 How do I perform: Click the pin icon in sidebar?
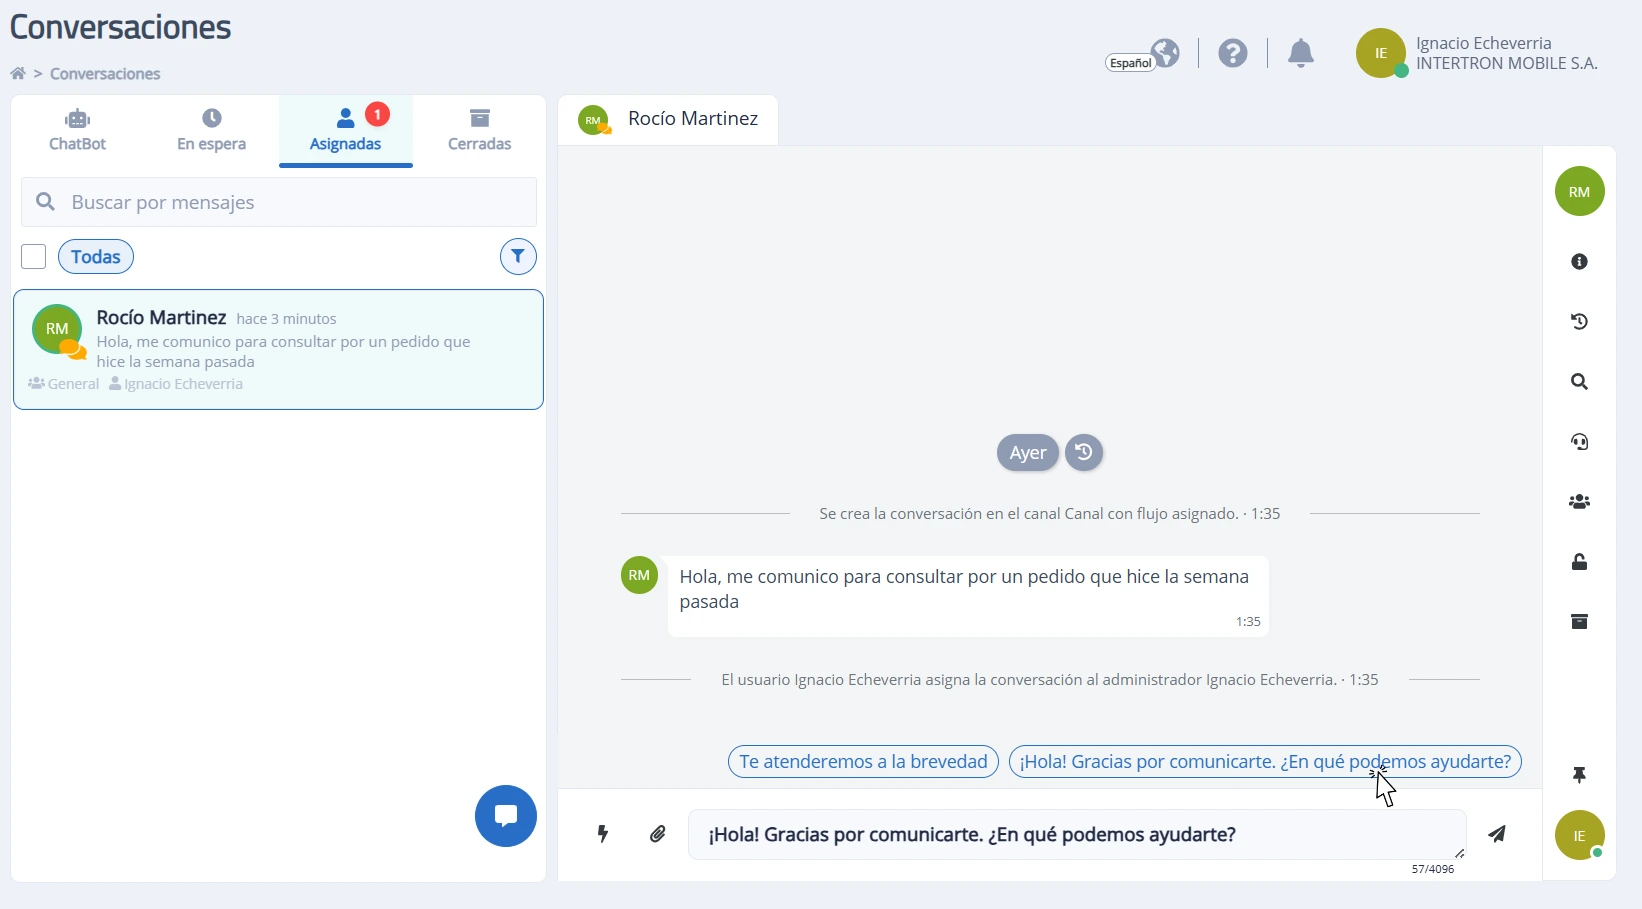[1580, 775]
